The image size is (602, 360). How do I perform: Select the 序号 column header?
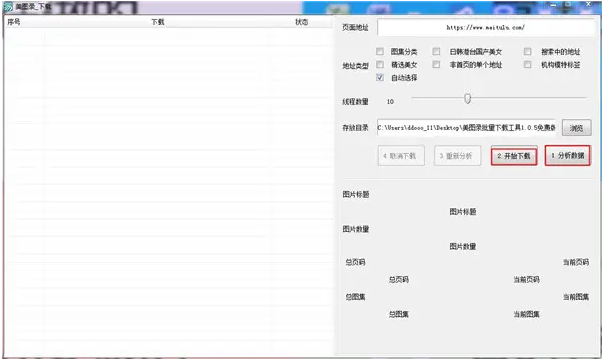tap(14, 22)
